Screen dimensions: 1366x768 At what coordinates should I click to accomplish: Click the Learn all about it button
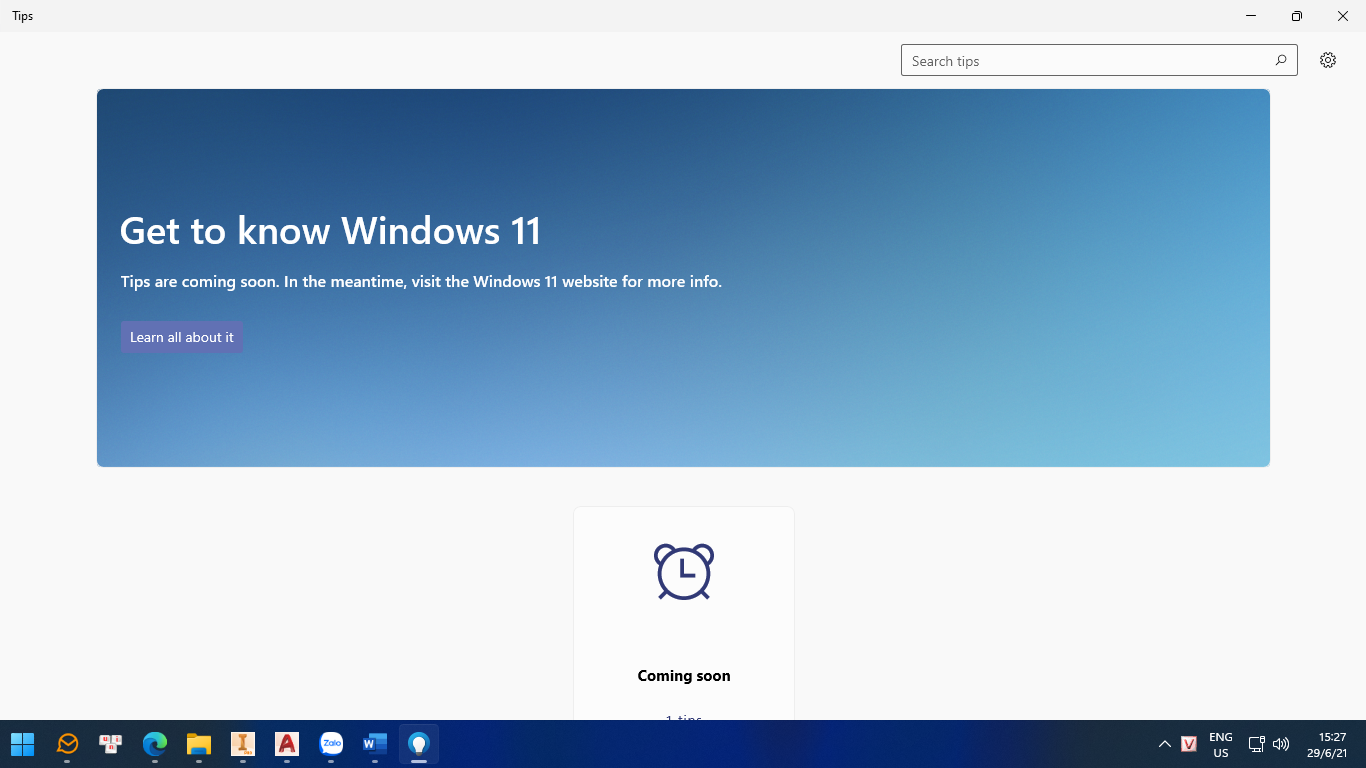click(x=182, y=337)
